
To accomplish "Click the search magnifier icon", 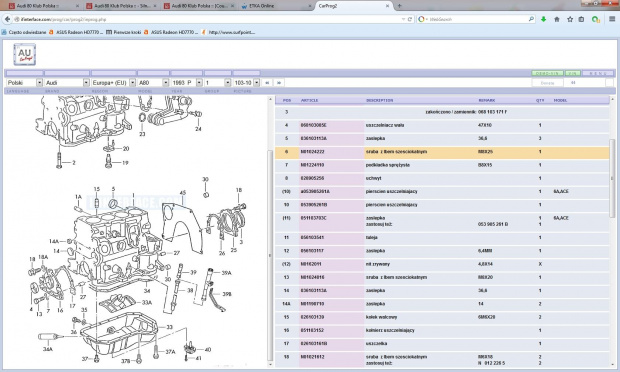I will point(531,19).
